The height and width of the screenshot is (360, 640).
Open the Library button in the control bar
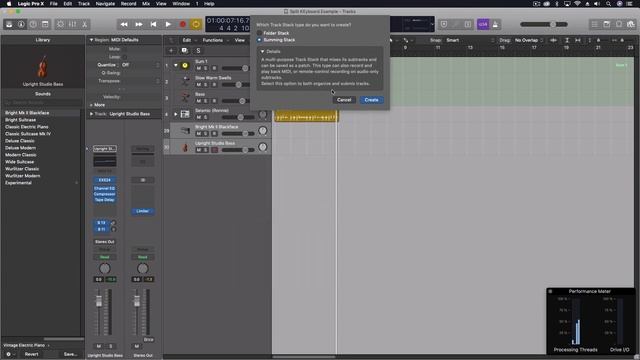(9, 24)
